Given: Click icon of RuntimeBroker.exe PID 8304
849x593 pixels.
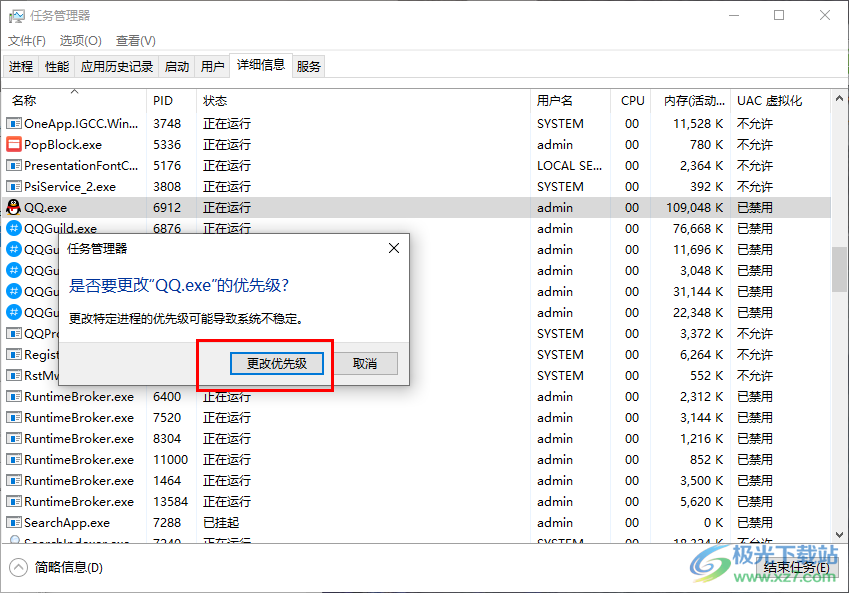Looking at the screenshot, I should (x=14, y=439).
